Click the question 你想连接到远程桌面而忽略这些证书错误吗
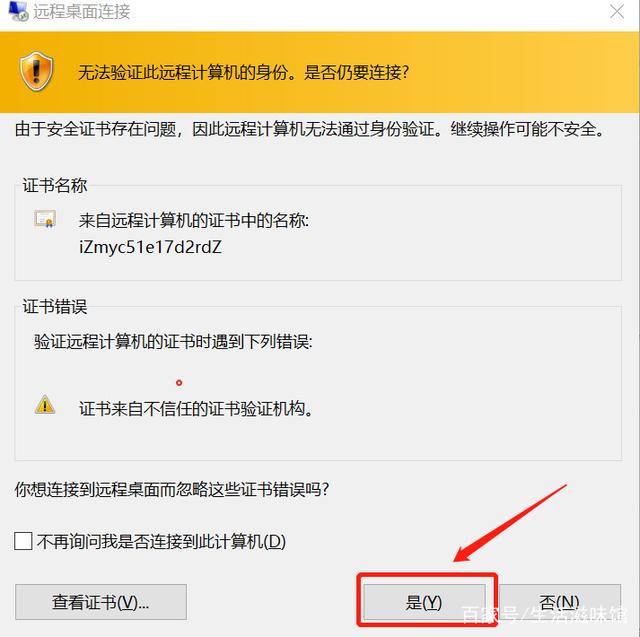The image size is (640, 637). [171, 489]
